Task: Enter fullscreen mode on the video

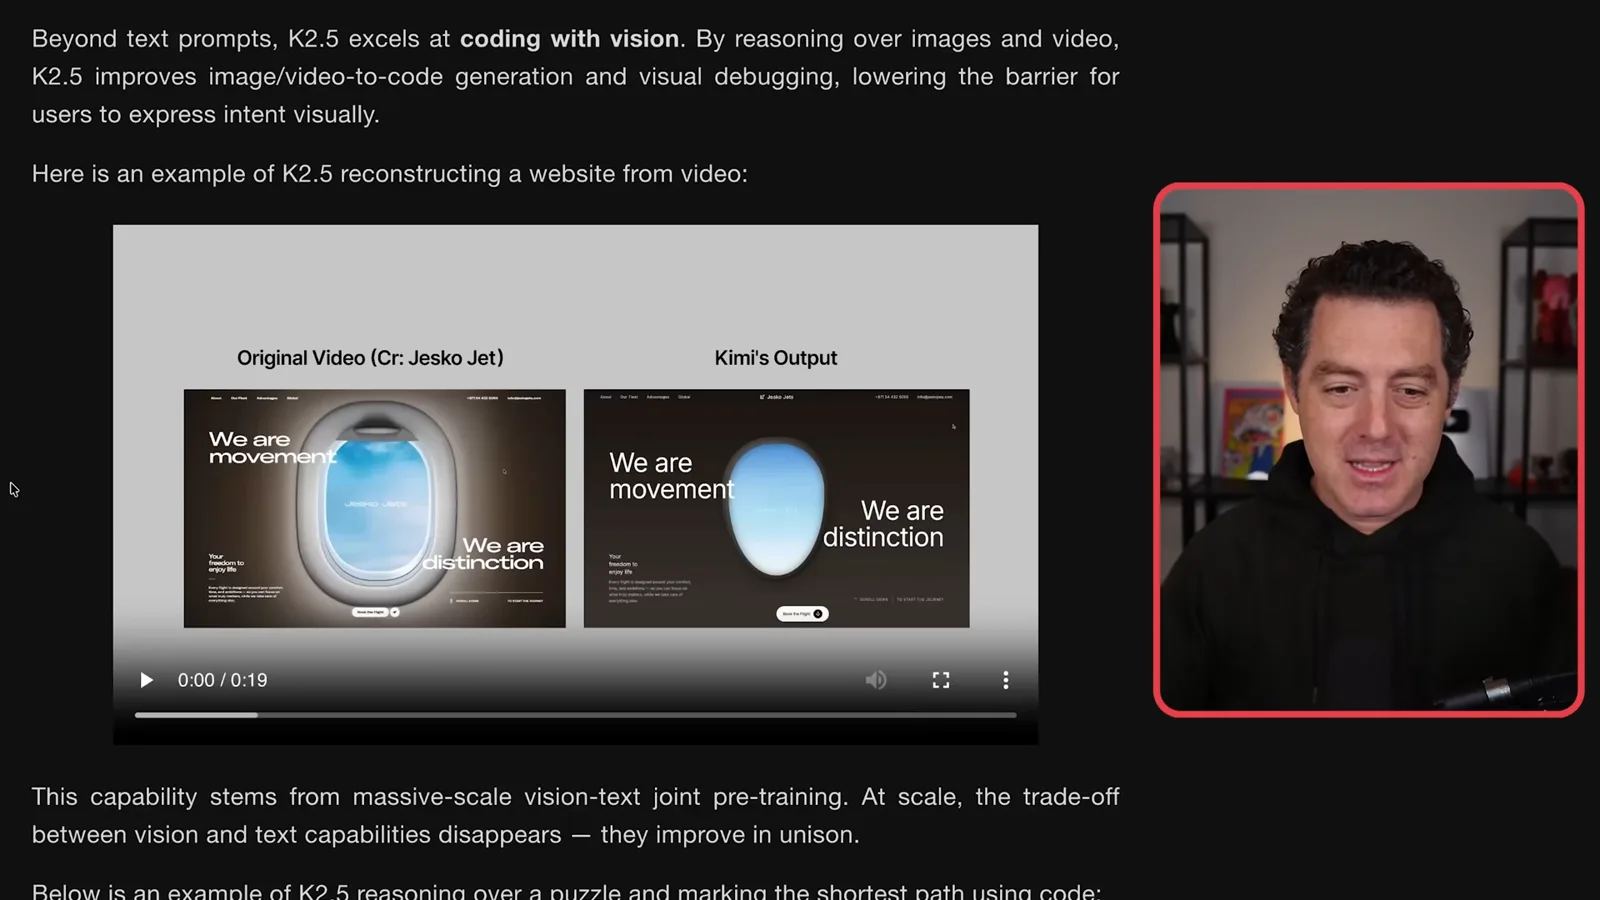Action: click(x=941, y=680)
